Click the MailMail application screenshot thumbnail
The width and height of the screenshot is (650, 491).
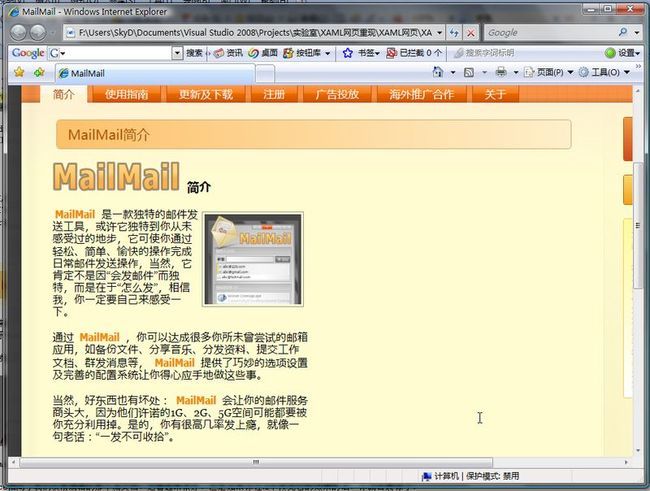click(253, 259)
